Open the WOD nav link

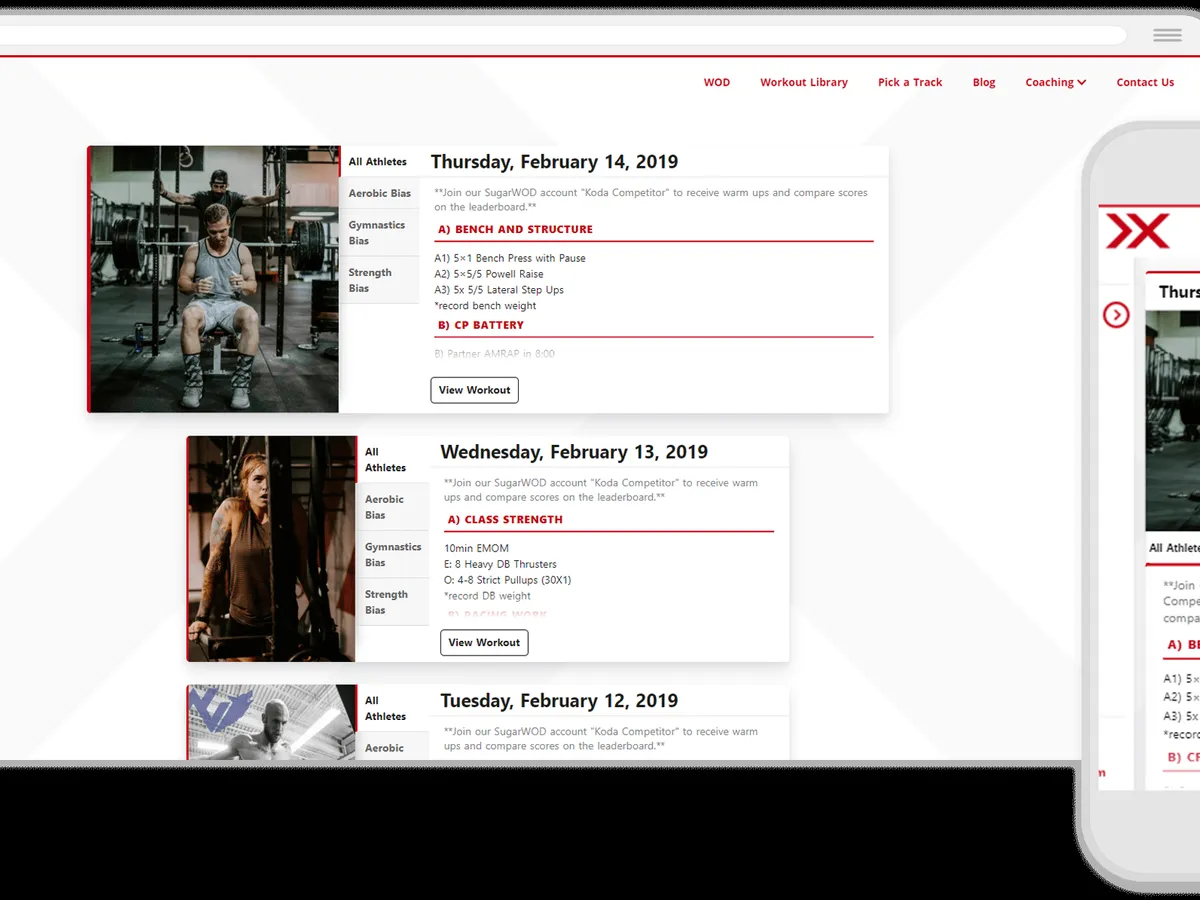point(717,82)
